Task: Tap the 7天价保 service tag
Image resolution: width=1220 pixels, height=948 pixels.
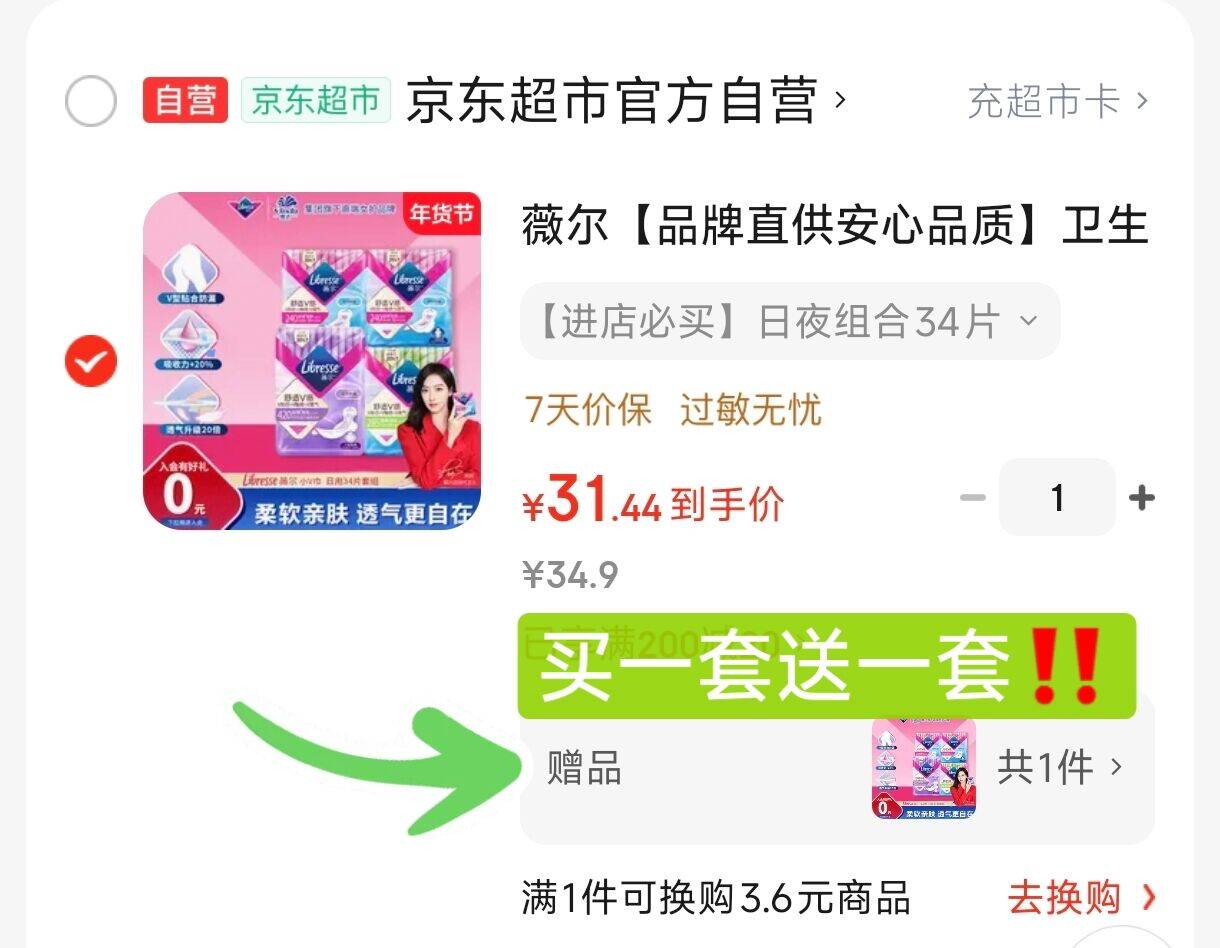Action: pos(588,409)
